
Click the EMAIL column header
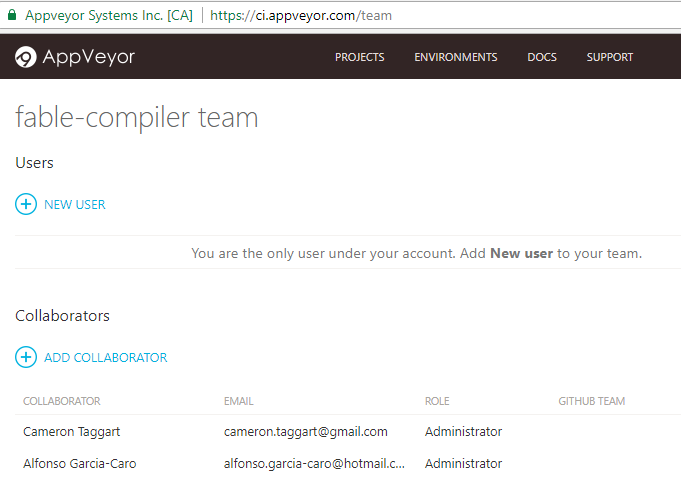coord(238,401)
